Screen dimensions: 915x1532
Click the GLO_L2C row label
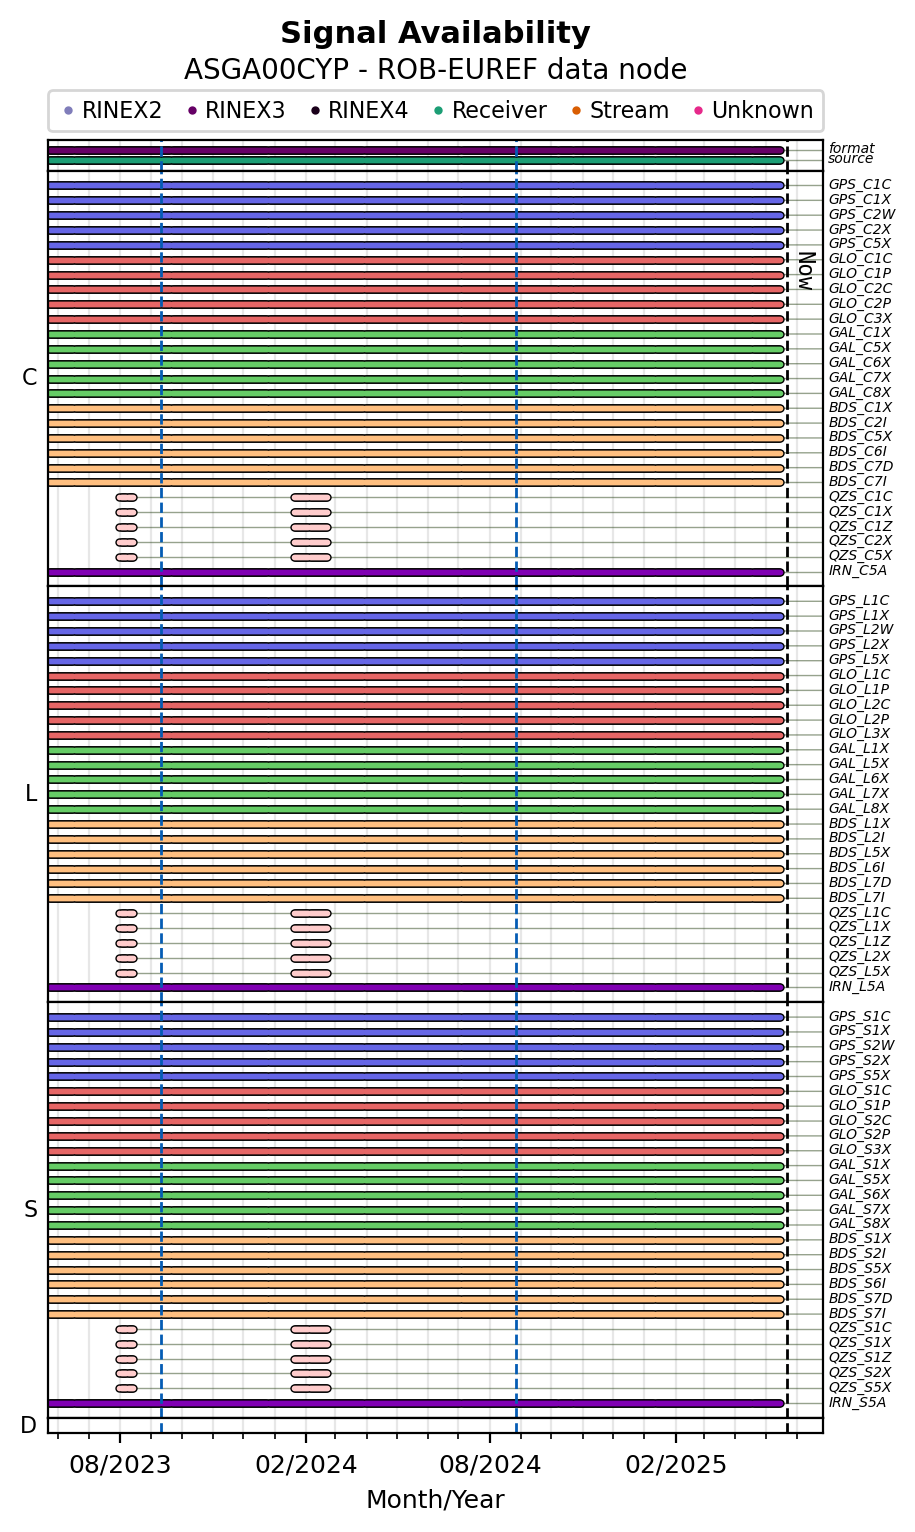point(859,705)
